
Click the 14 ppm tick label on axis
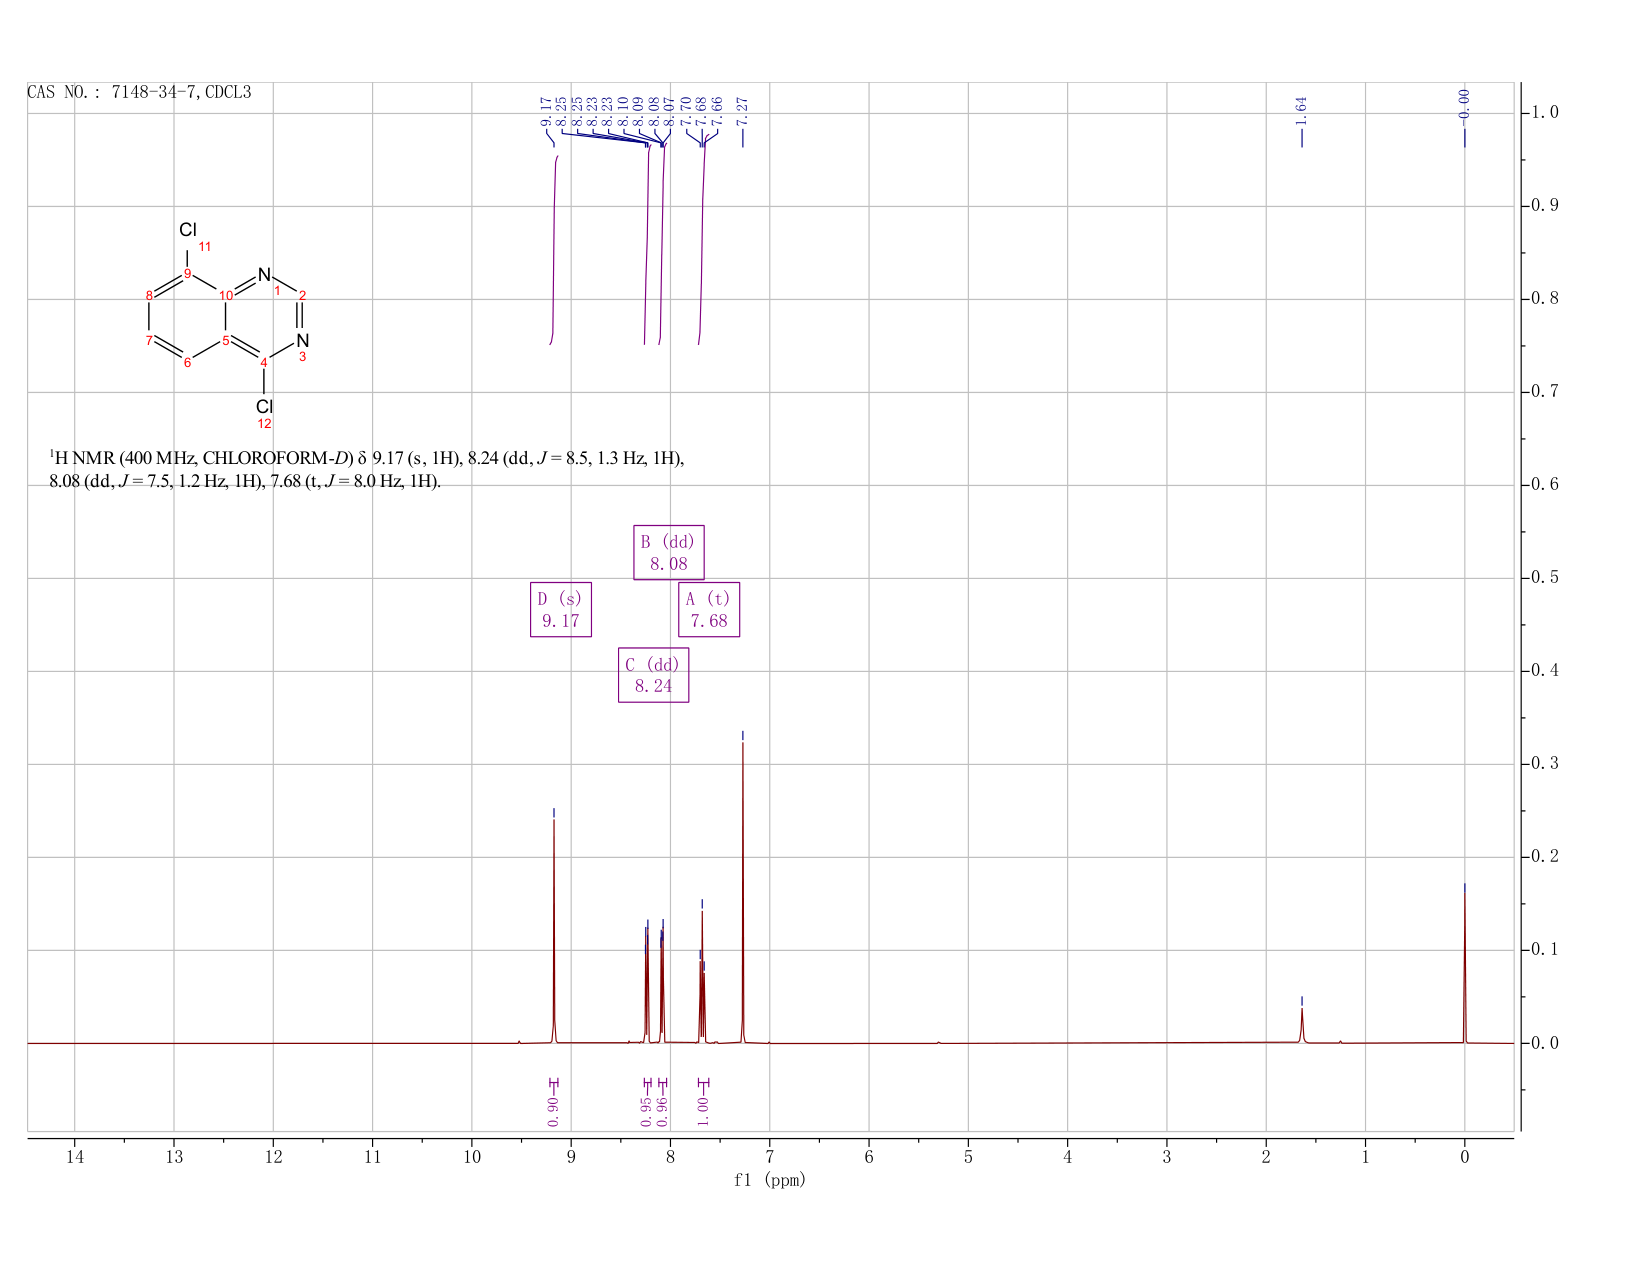point(75,1157)
